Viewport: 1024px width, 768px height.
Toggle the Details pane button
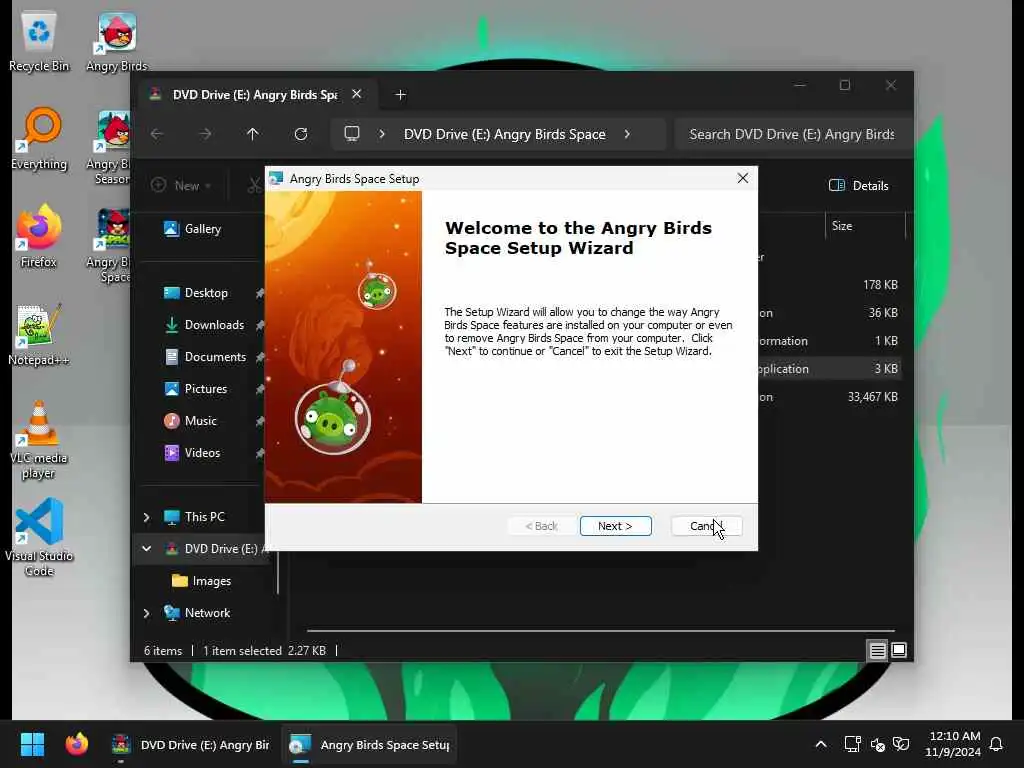858,185
